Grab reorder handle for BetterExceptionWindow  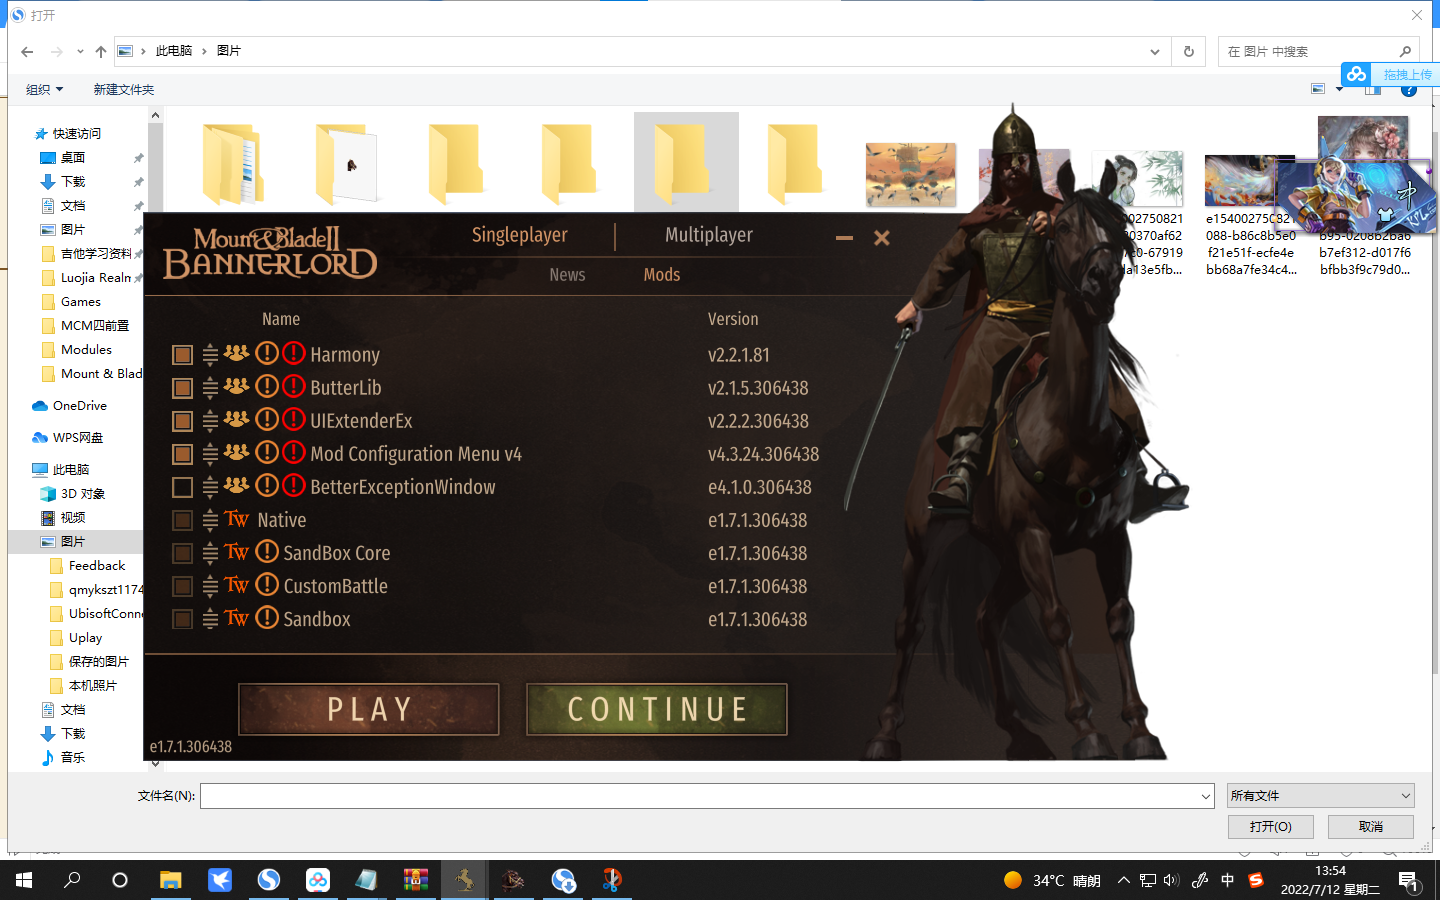[x=210, y=487]
